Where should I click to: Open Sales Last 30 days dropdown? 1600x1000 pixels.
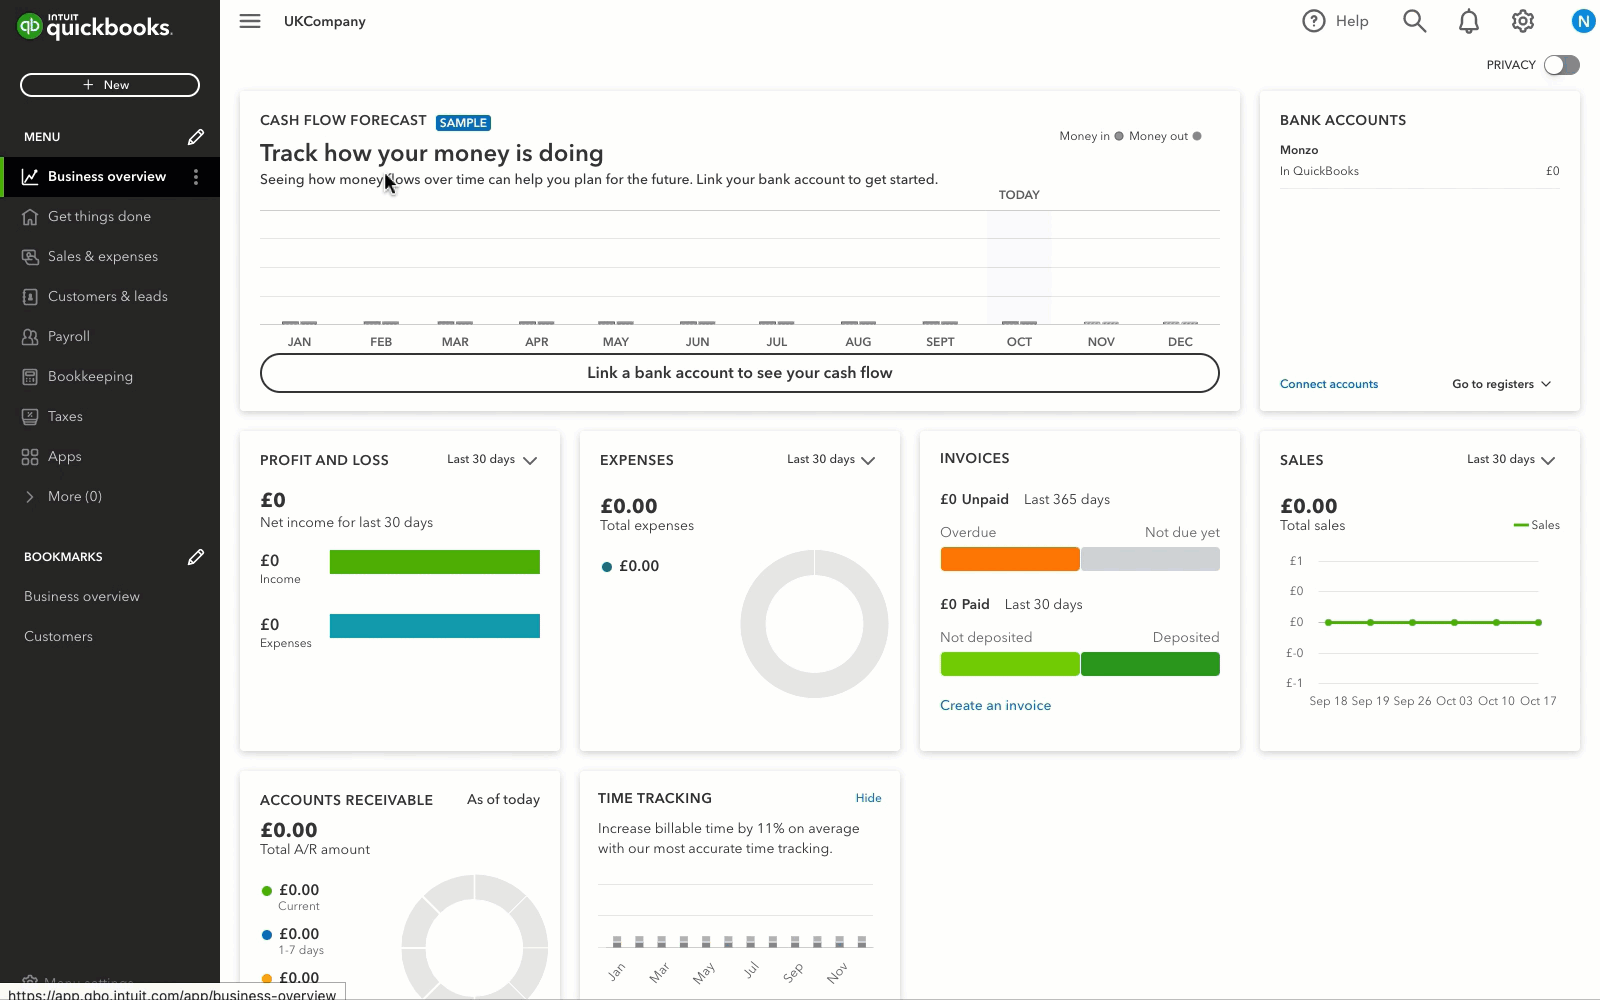click(1511, 460)
